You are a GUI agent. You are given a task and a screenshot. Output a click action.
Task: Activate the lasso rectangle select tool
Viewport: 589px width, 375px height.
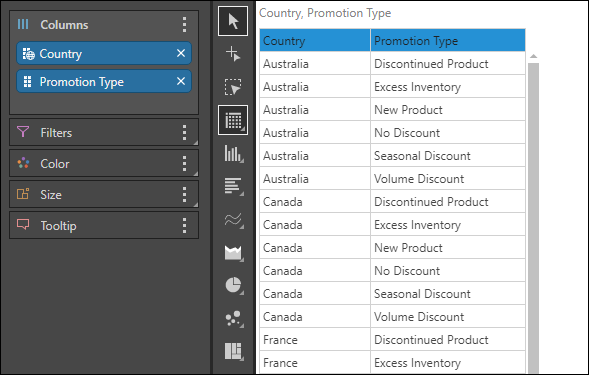tap(233, 87)
